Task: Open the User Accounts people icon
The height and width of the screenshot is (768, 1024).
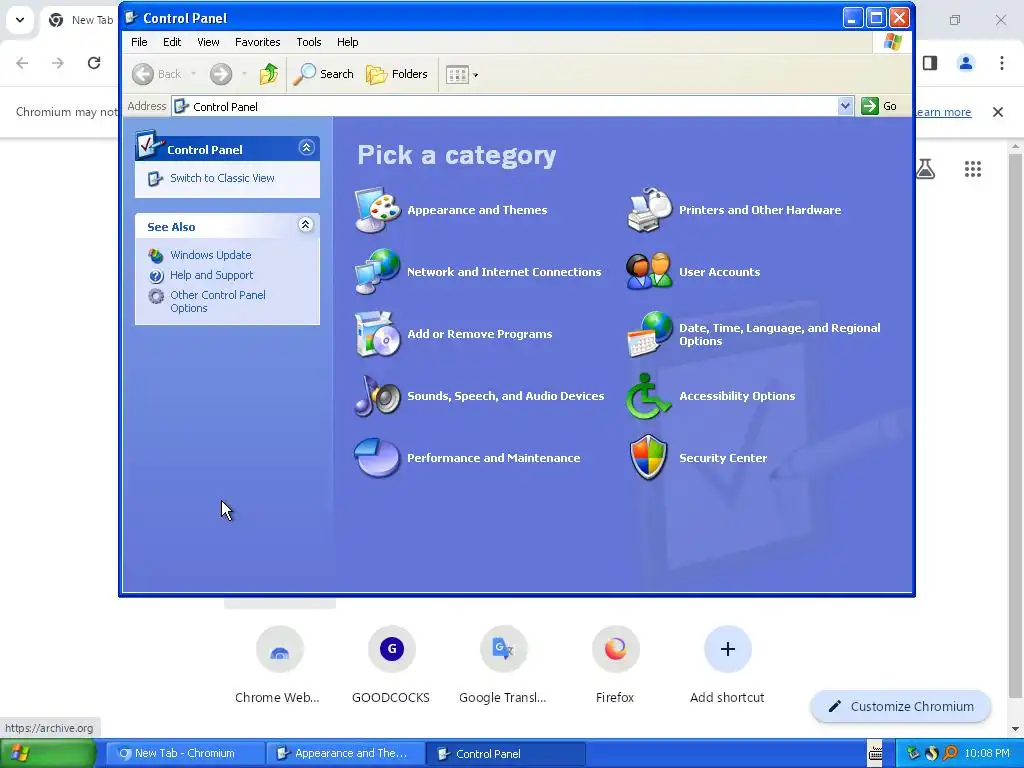Action: (x=649, y=272)
